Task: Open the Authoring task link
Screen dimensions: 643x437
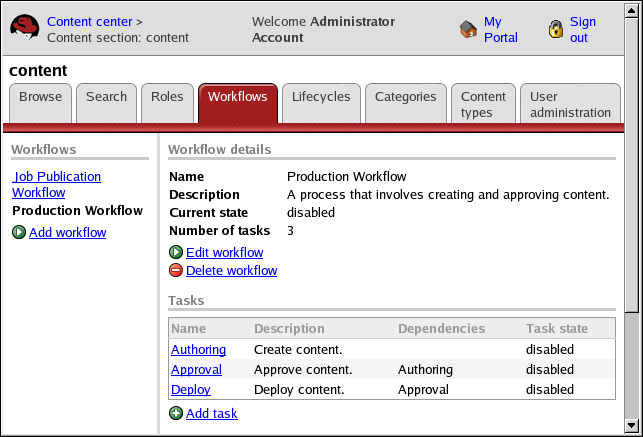Action: pyautogui.click(x=198, y=349)
